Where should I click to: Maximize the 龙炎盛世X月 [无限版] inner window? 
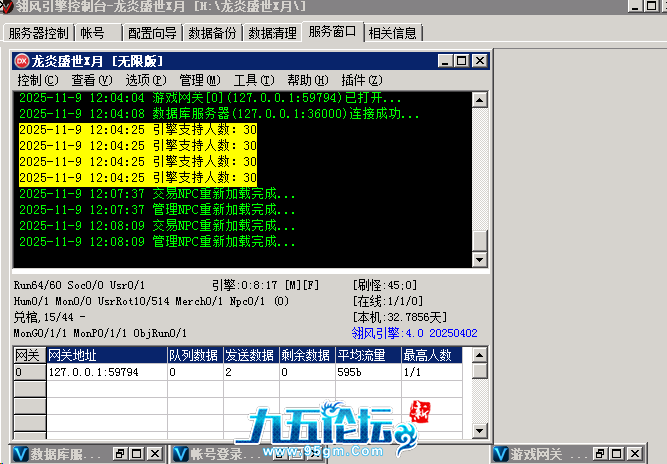(x=462, y=61)
